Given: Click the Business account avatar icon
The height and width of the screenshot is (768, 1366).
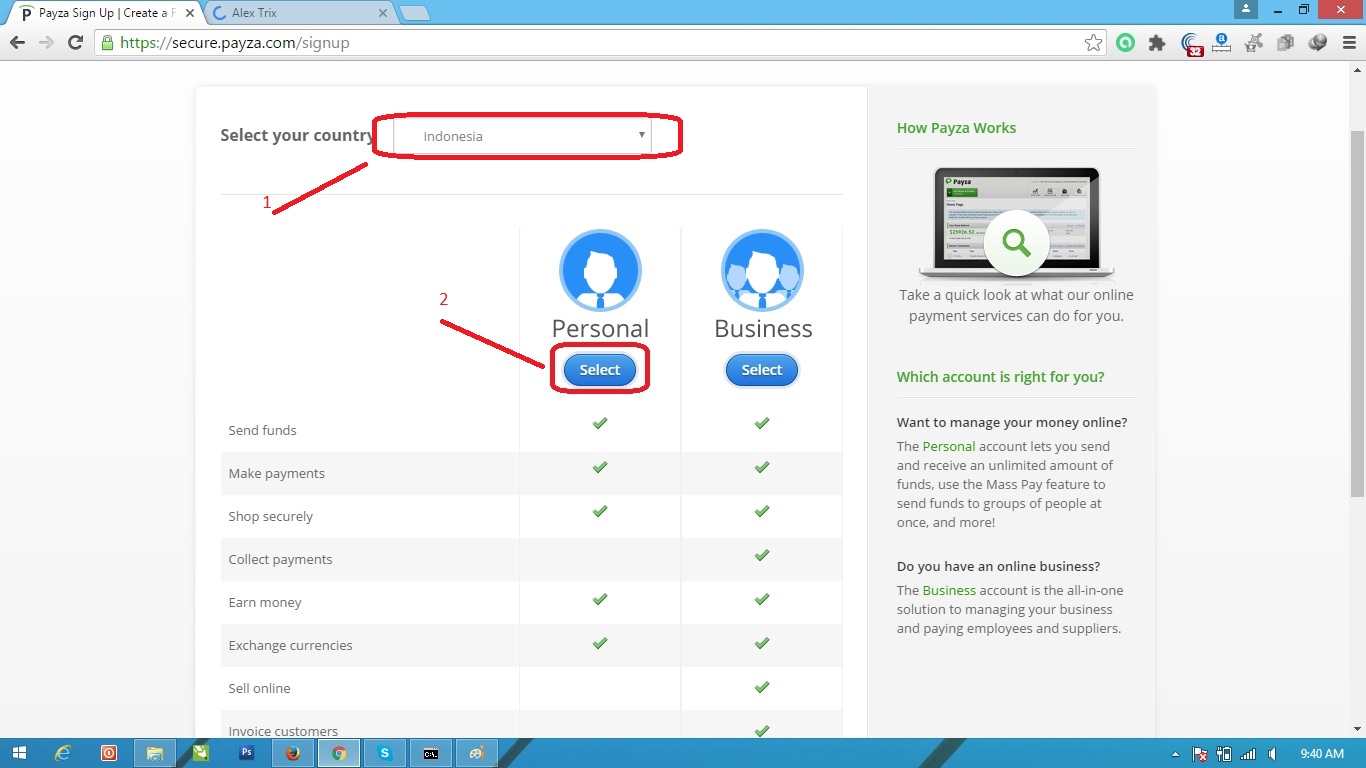Looking at the screenshot, I should tap(762, 271).
